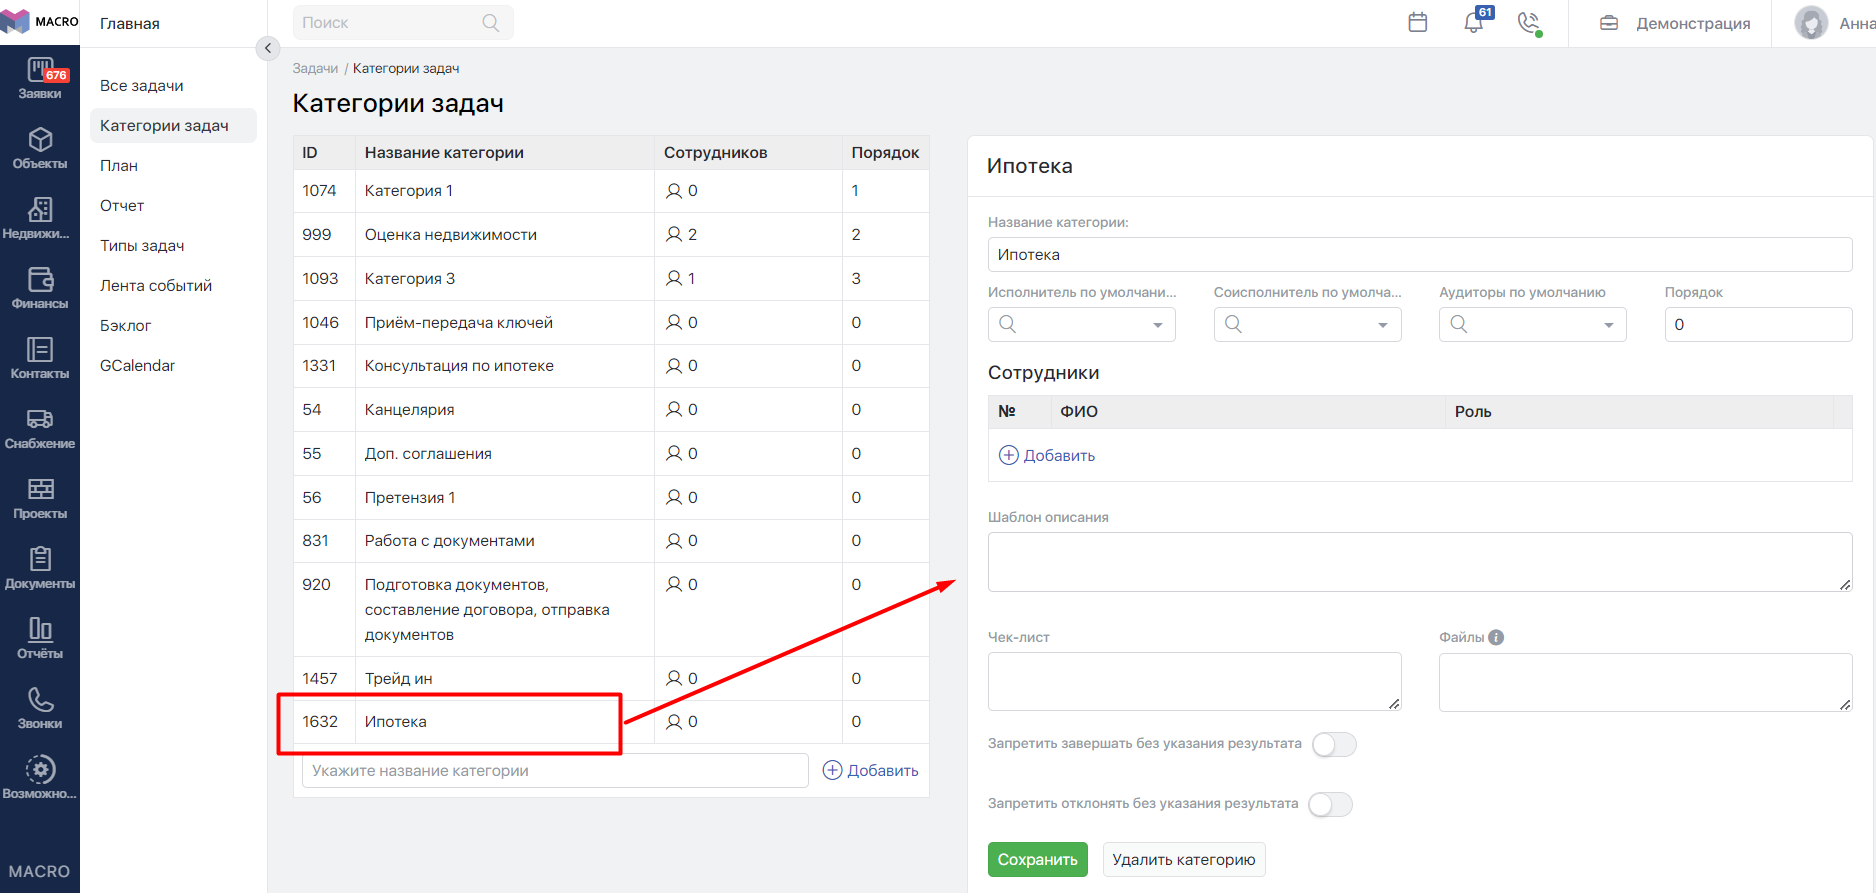Select Все задачи menu item
The image size is (1876, 893).
tap(142, 86)
